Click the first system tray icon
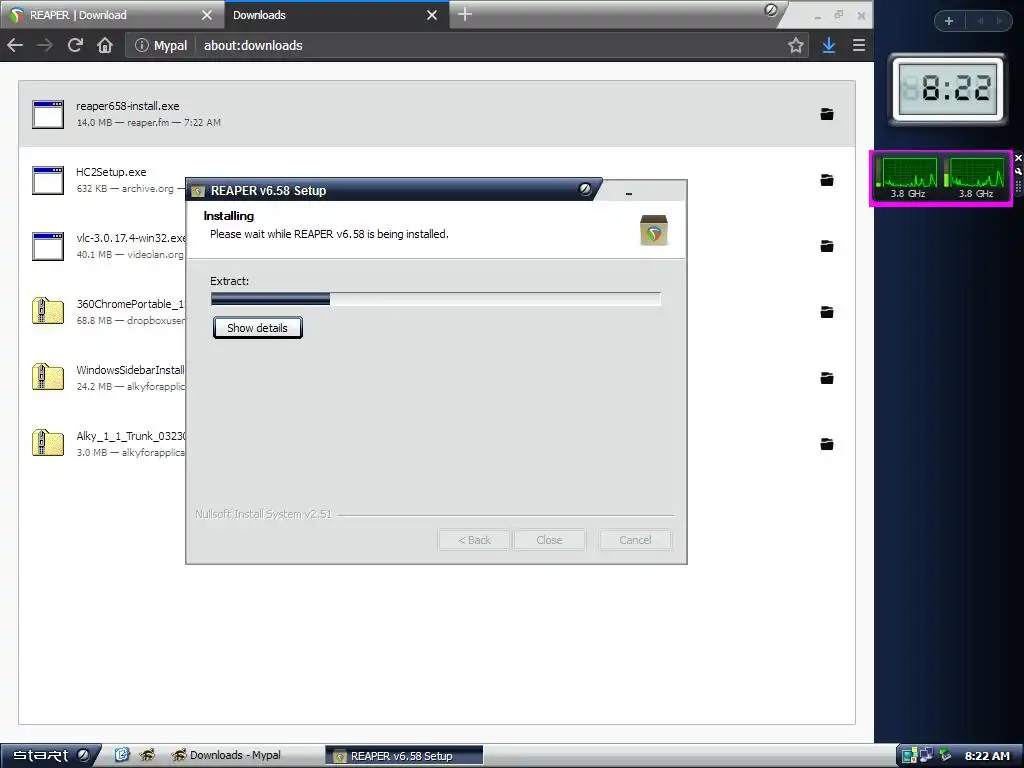This screenshot has width=1024, height=768. point(910,756)
